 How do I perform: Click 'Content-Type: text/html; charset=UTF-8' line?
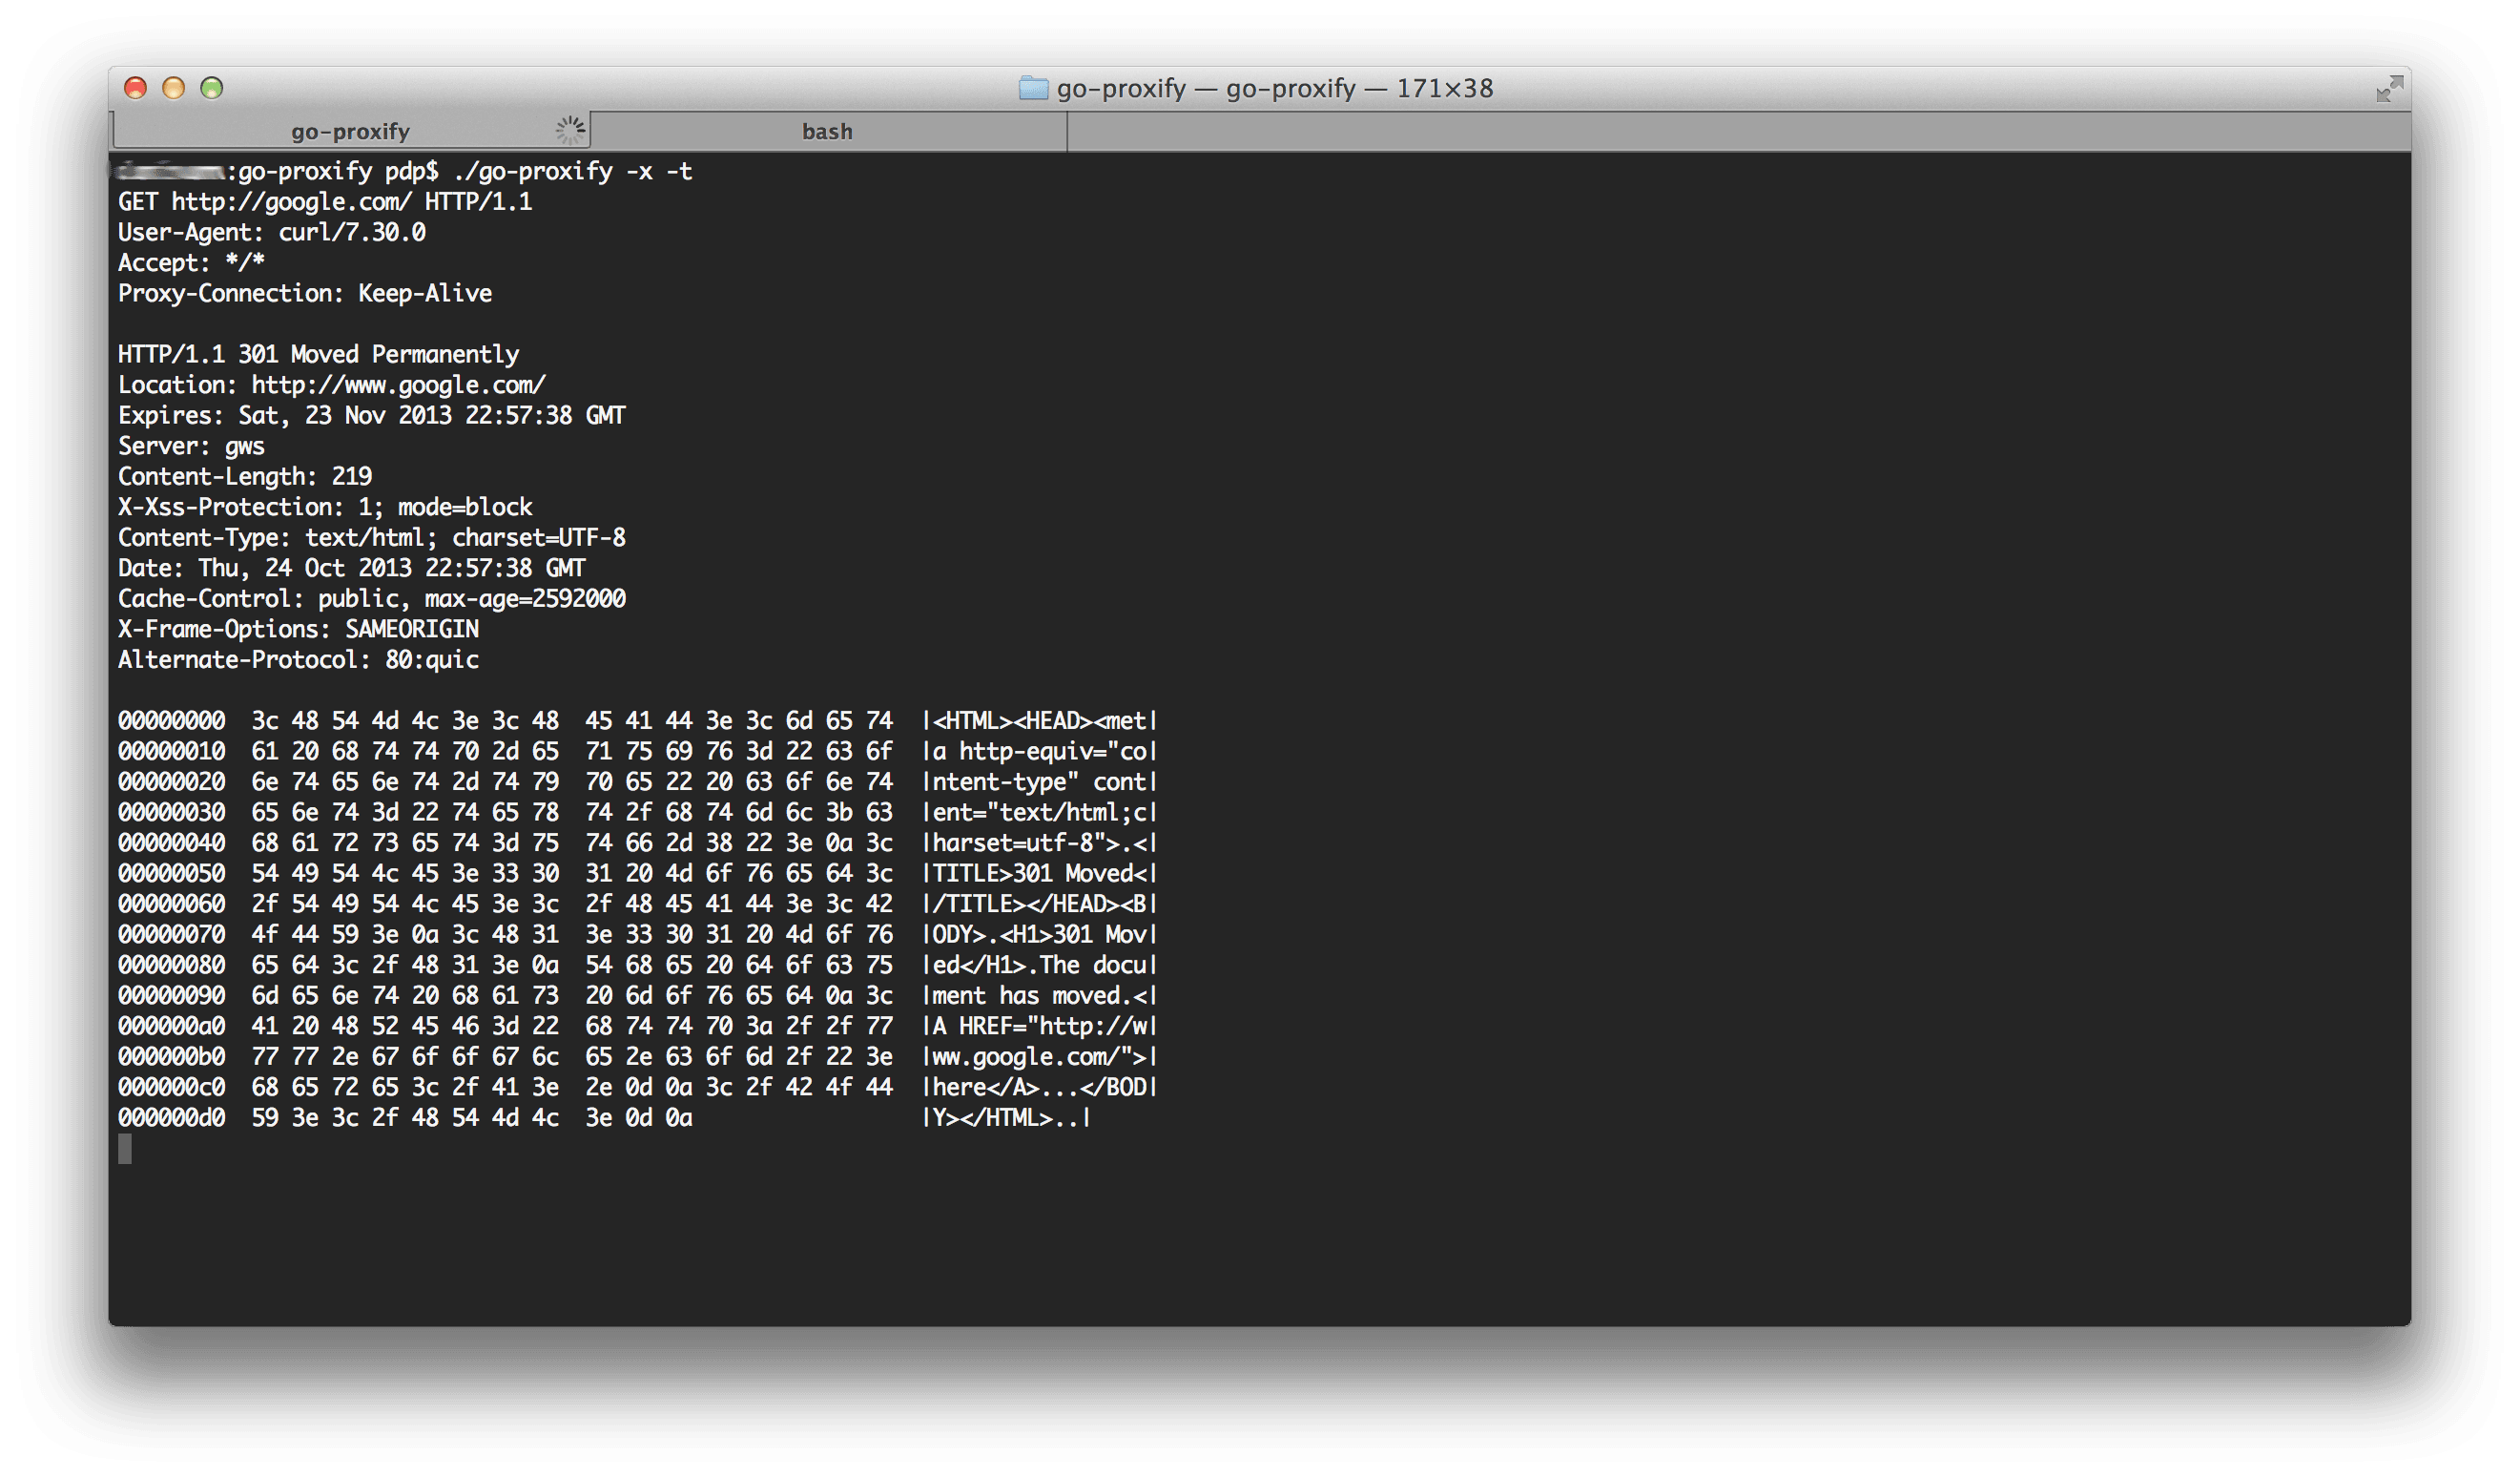[372, 538]
